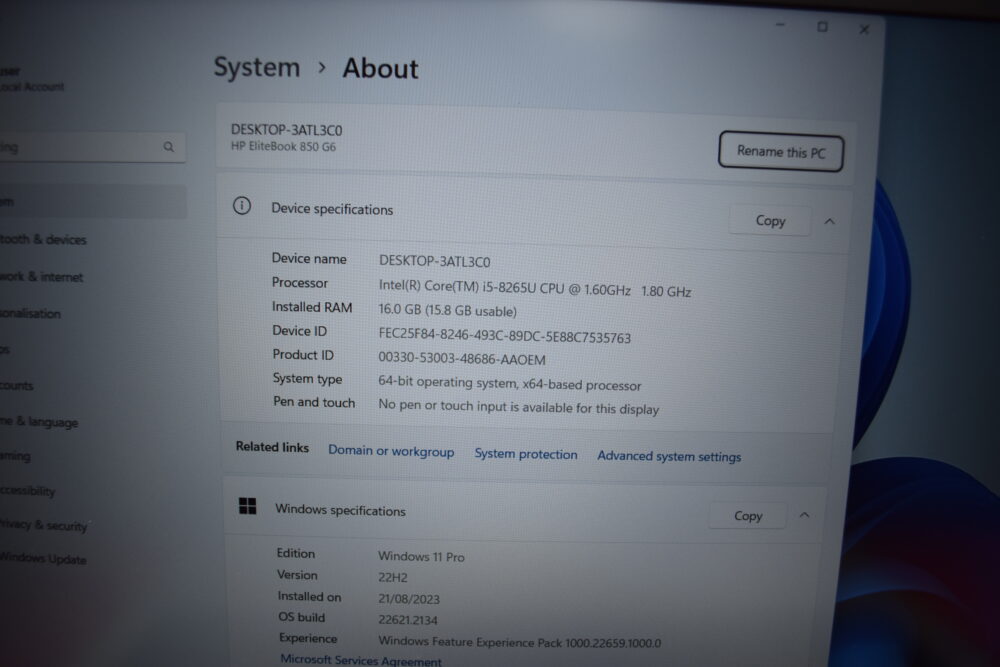This screenshot has height=667, width=1000.
Task: Click the HP EliteBook 850 G6 model text
Action: (x=283, y=147)
